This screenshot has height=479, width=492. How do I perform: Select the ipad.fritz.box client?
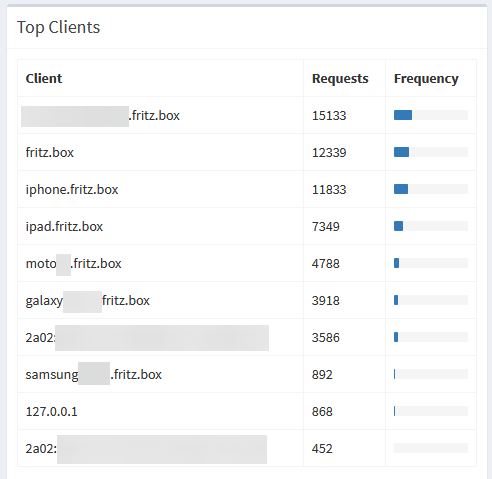click(x=64, y=227)
